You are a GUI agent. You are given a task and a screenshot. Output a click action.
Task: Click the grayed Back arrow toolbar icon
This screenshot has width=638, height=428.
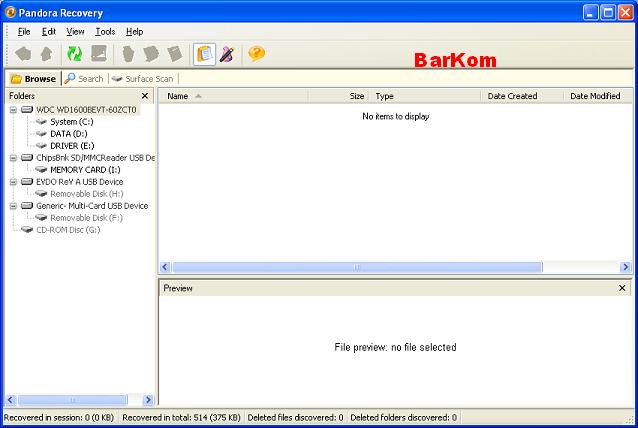(23, 54)
